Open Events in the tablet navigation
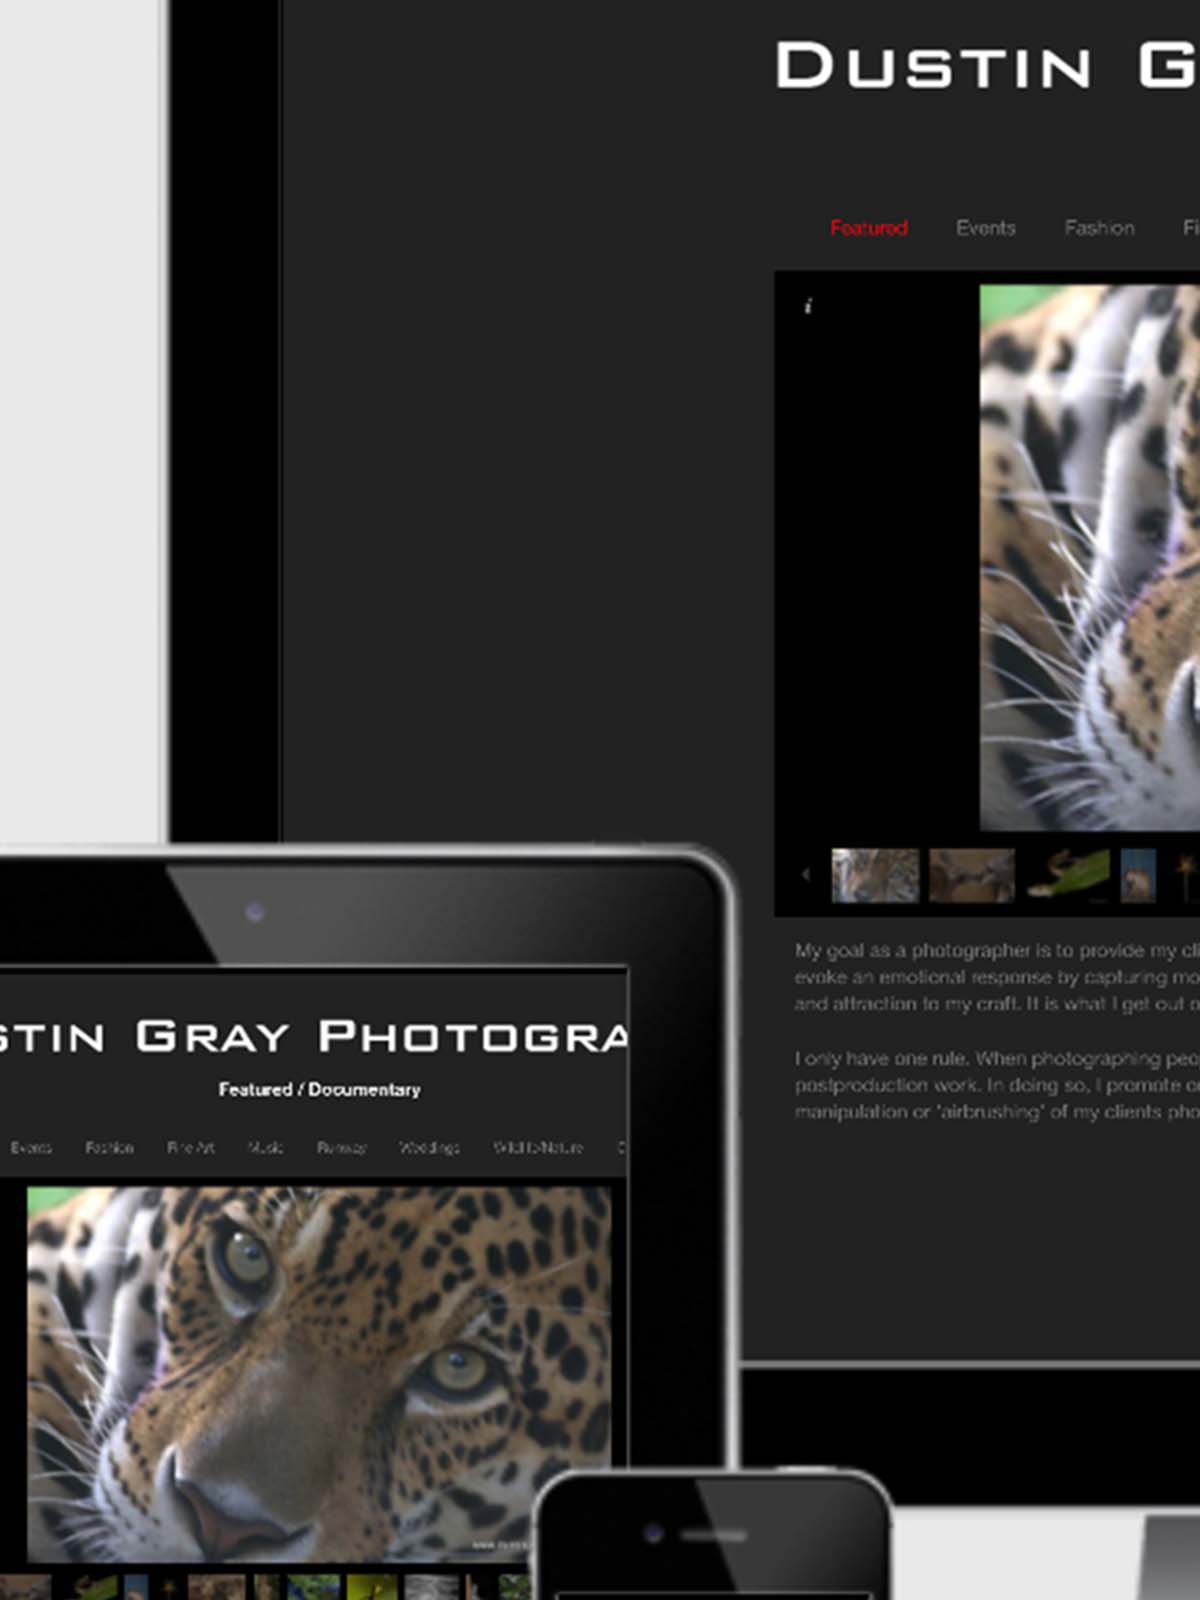This screenshot has height=1600, width=1200. (x=31, y=1147)
